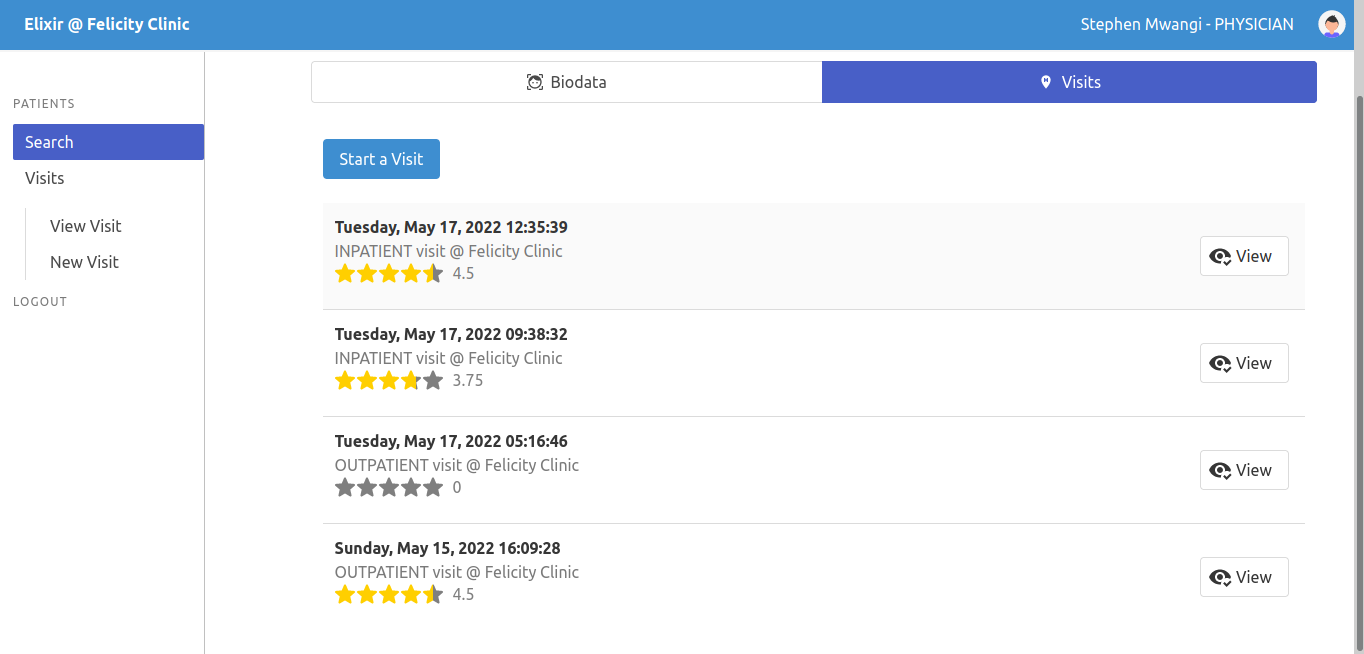View the May 17 05:16:46 outpatient visit
Screen dimensions: 1364x654
tap(1244, 470)
